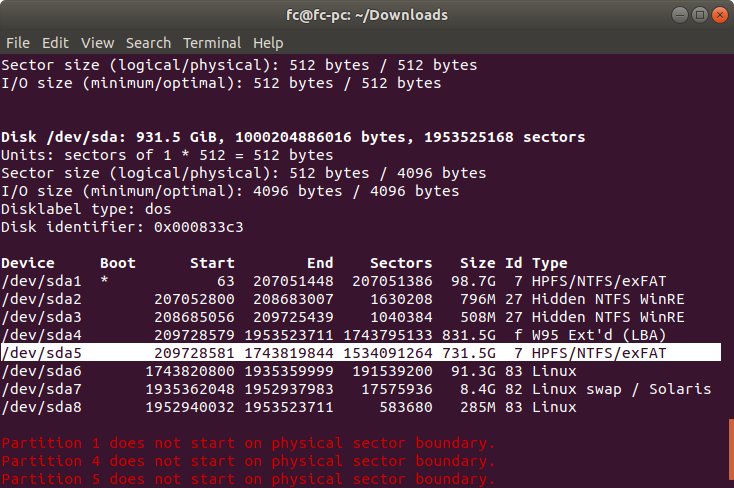Screen dimensions: 734x488
Task: Click the highlighted /dev/sda5 row
Action: coord(361,353)
